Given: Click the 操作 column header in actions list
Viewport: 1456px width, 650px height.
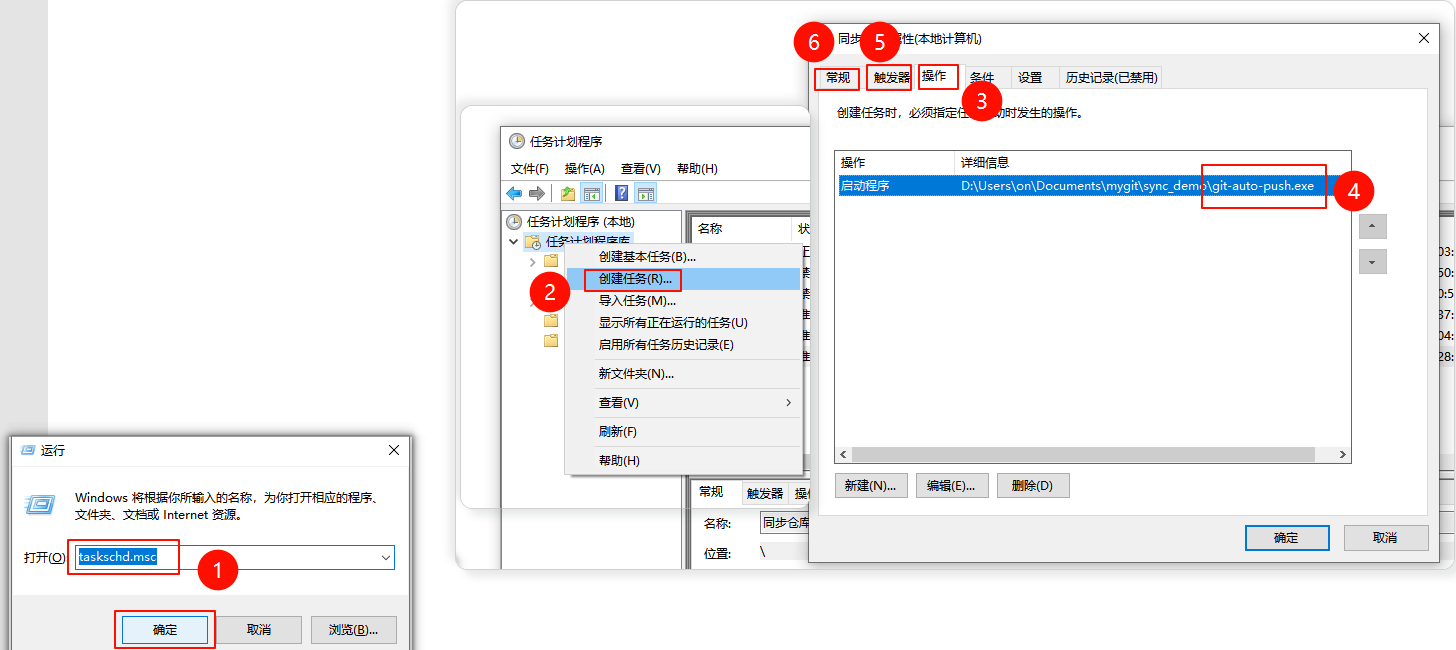Looking at the screenshot, I should pos(895,162).
